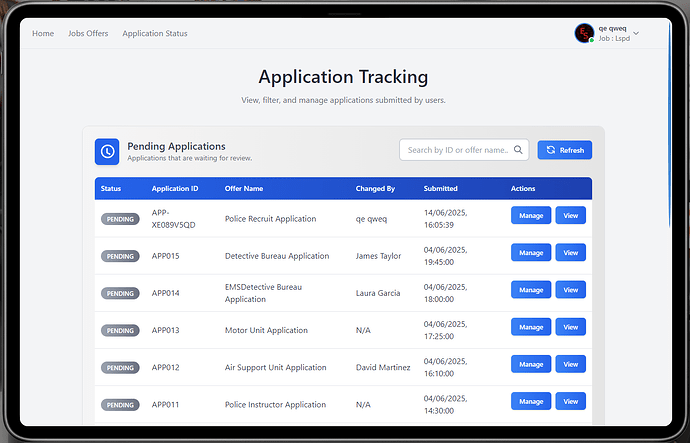Image resolution: width=690 pixels, height=443 pixels.
Task: Click the Changed By column header
Action: (x=375, y=188)
